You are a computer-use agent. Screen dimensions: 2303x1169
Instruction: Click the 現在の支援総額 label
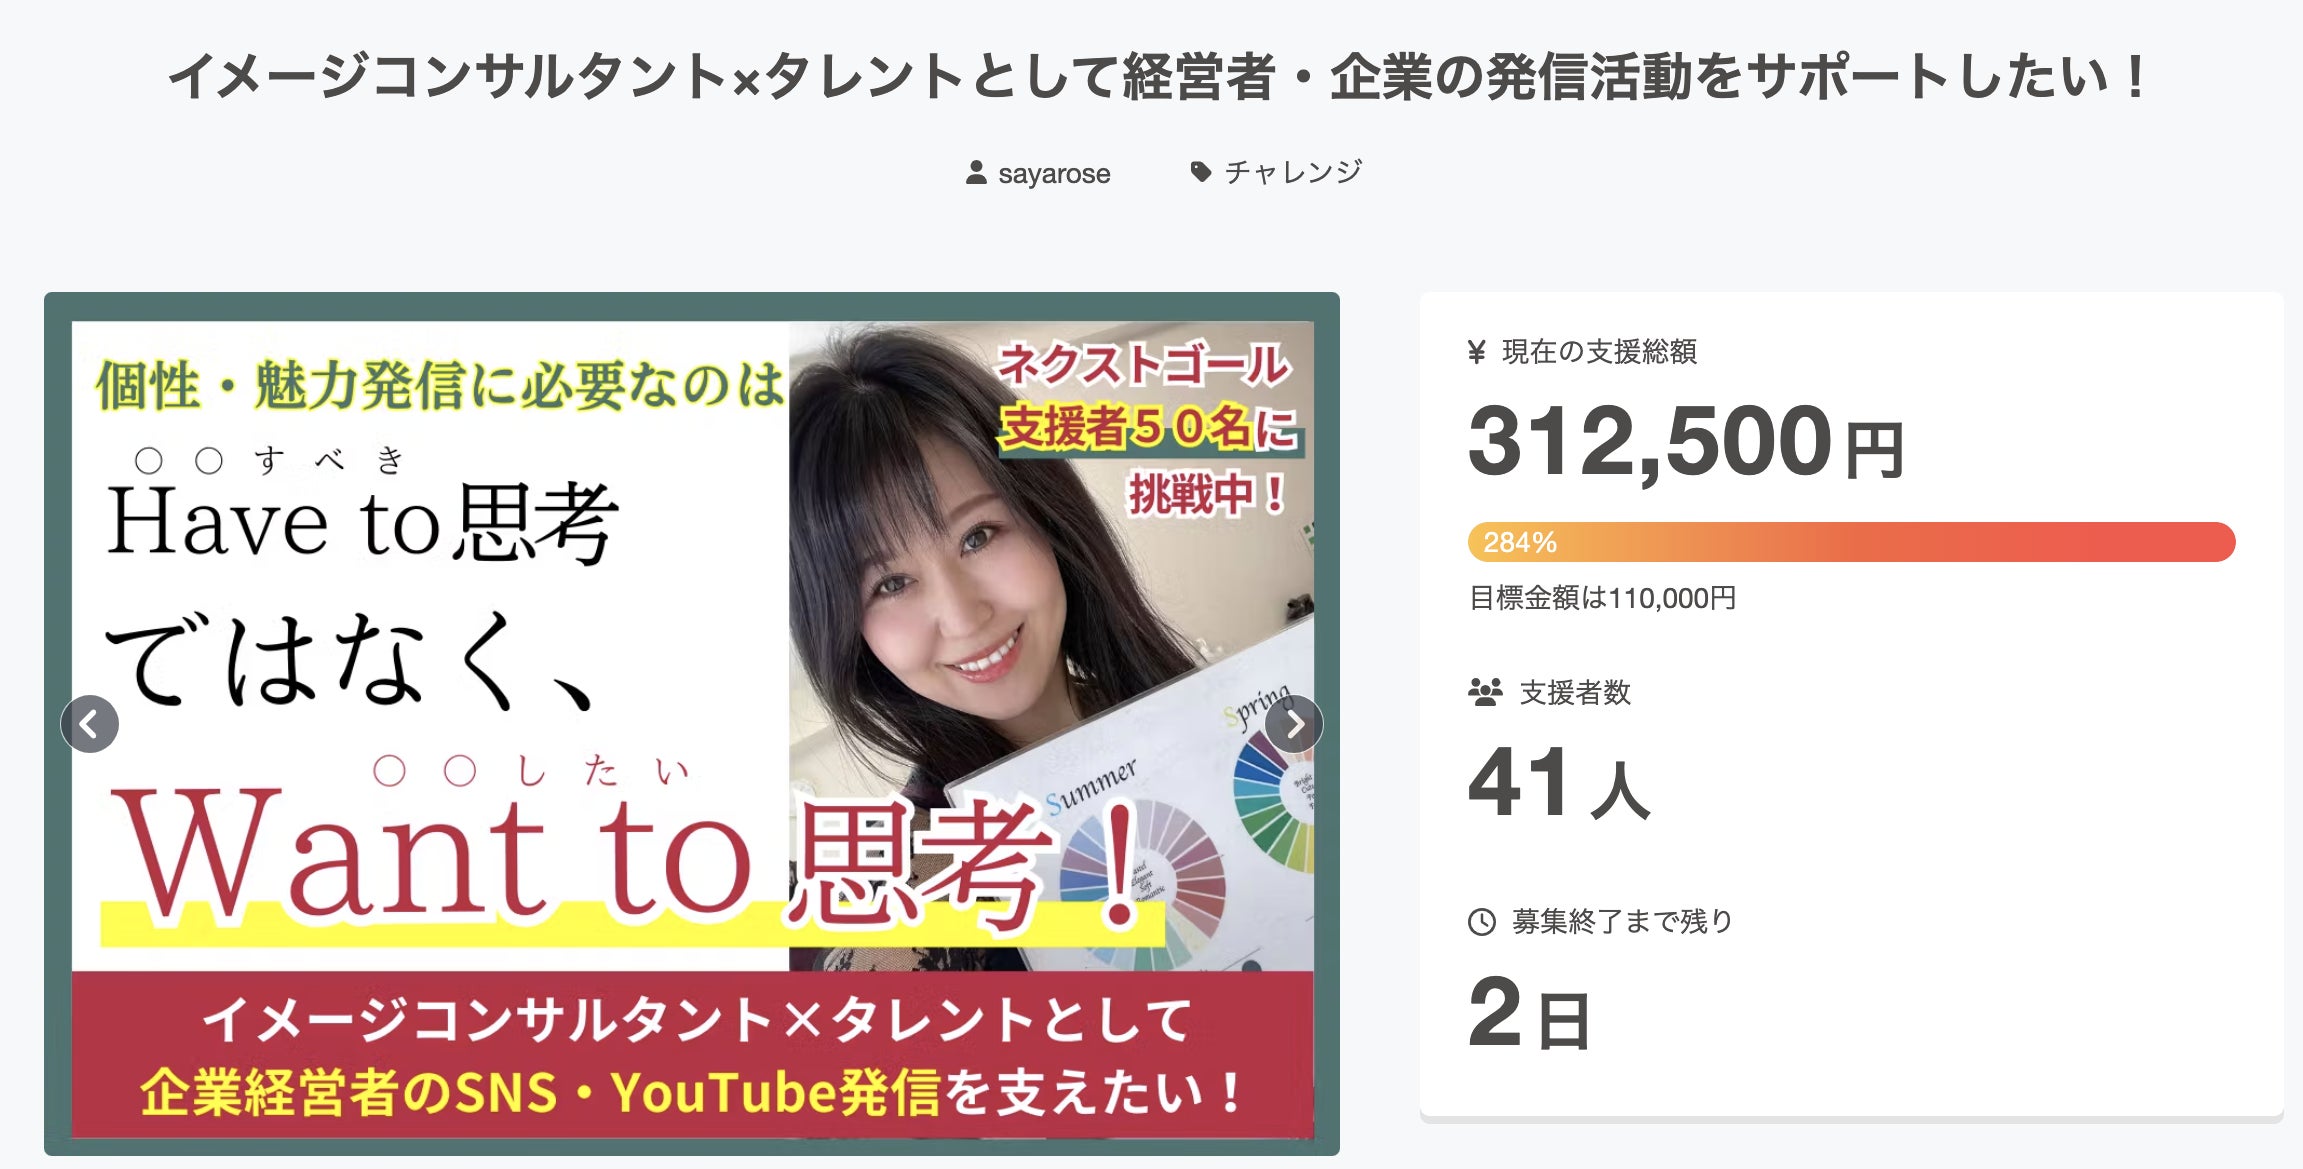1599,352
